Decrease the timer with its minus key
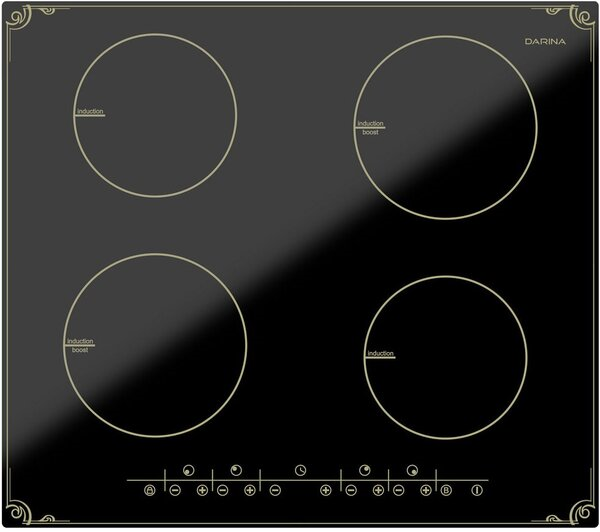Viewport: 600px width, 532px height. pos(275,490)
